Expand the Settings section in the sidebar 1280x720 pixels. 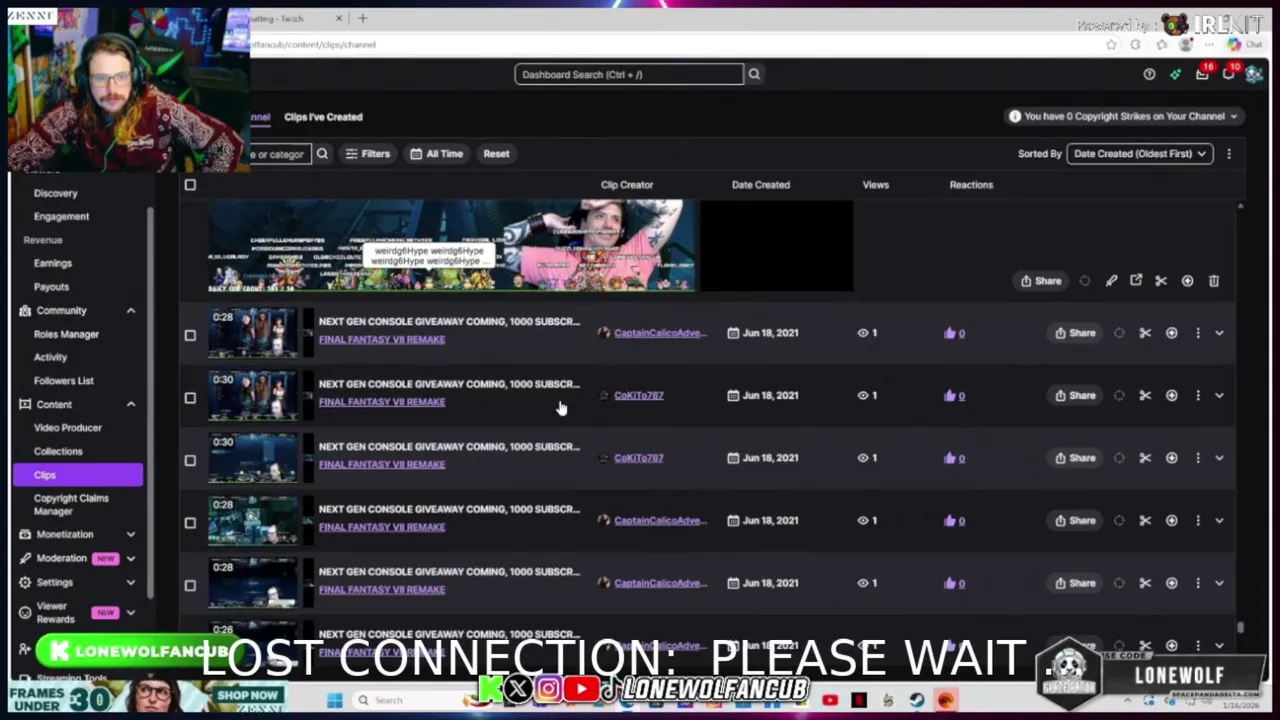(130, 582)
